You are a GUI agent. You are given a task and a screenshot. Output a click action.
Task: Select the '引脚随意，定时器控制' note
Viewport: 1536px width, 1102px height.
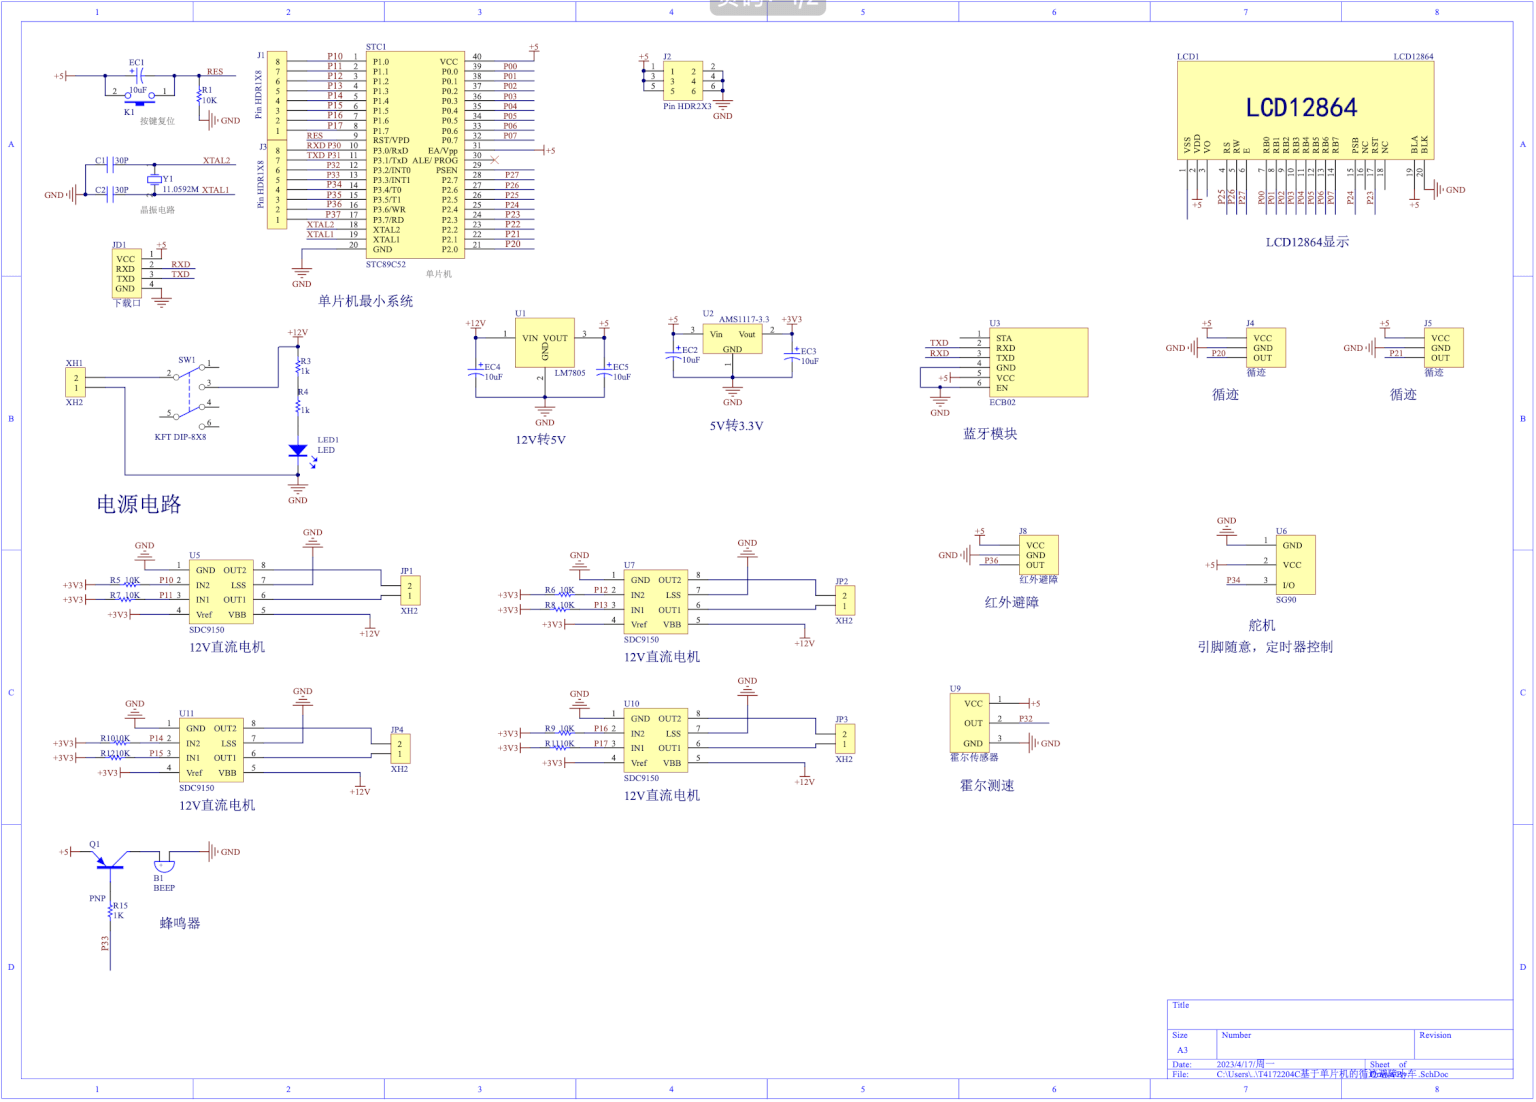[x=1265, y=647]
